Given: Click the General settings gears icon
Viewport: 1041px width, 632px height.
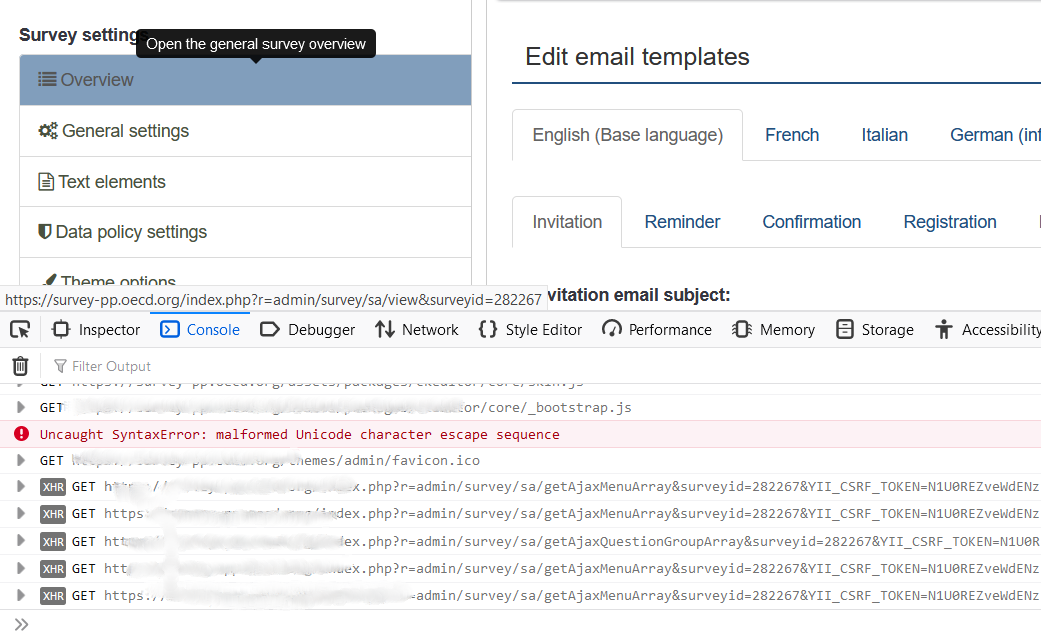Looking at the screenshot, I should point(47,131).
